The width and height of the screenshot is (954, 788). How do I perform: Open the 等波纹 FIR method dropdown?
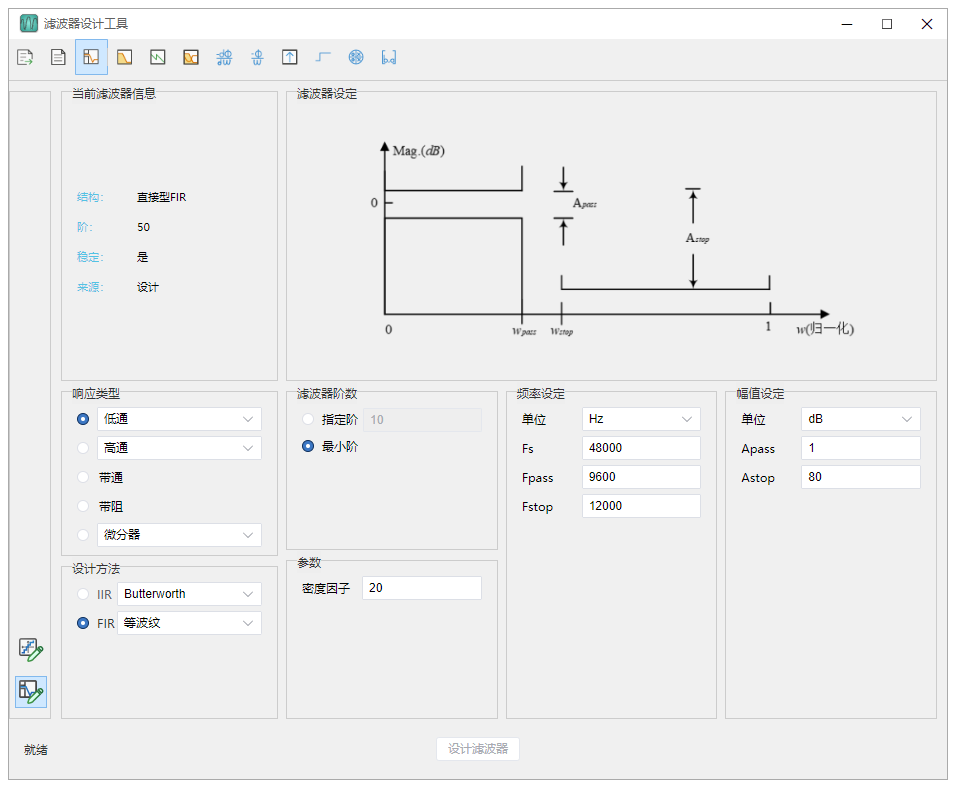[x=189, y=623]
